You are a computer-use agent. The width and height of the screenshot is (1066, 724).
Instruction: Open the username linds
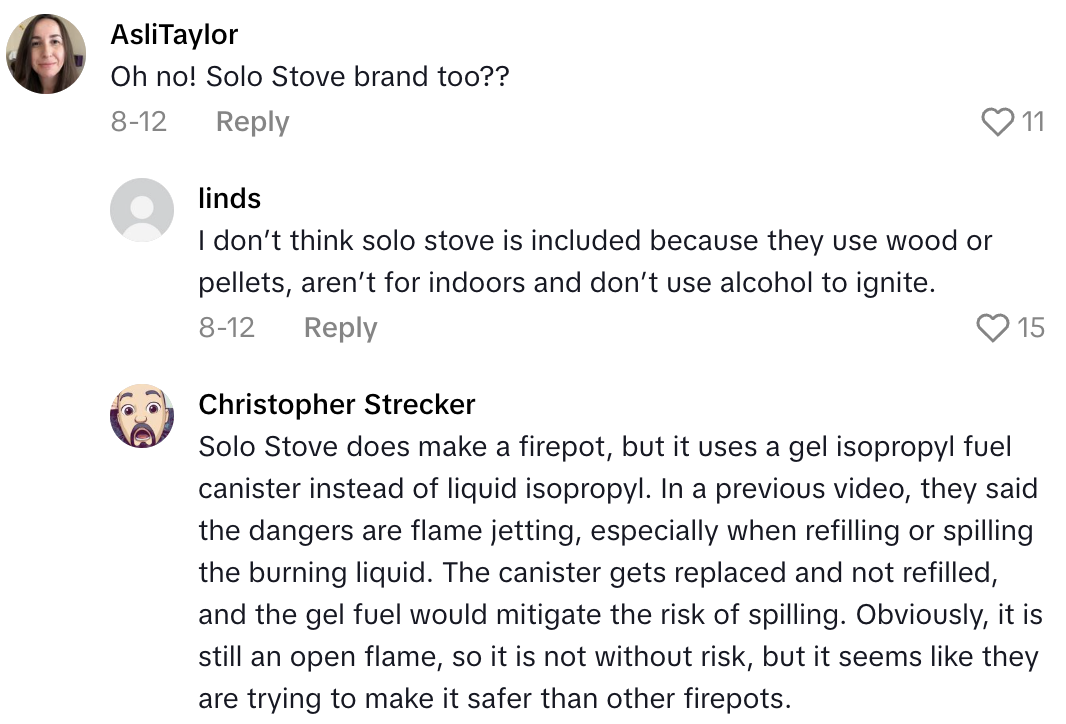point(230,198)
